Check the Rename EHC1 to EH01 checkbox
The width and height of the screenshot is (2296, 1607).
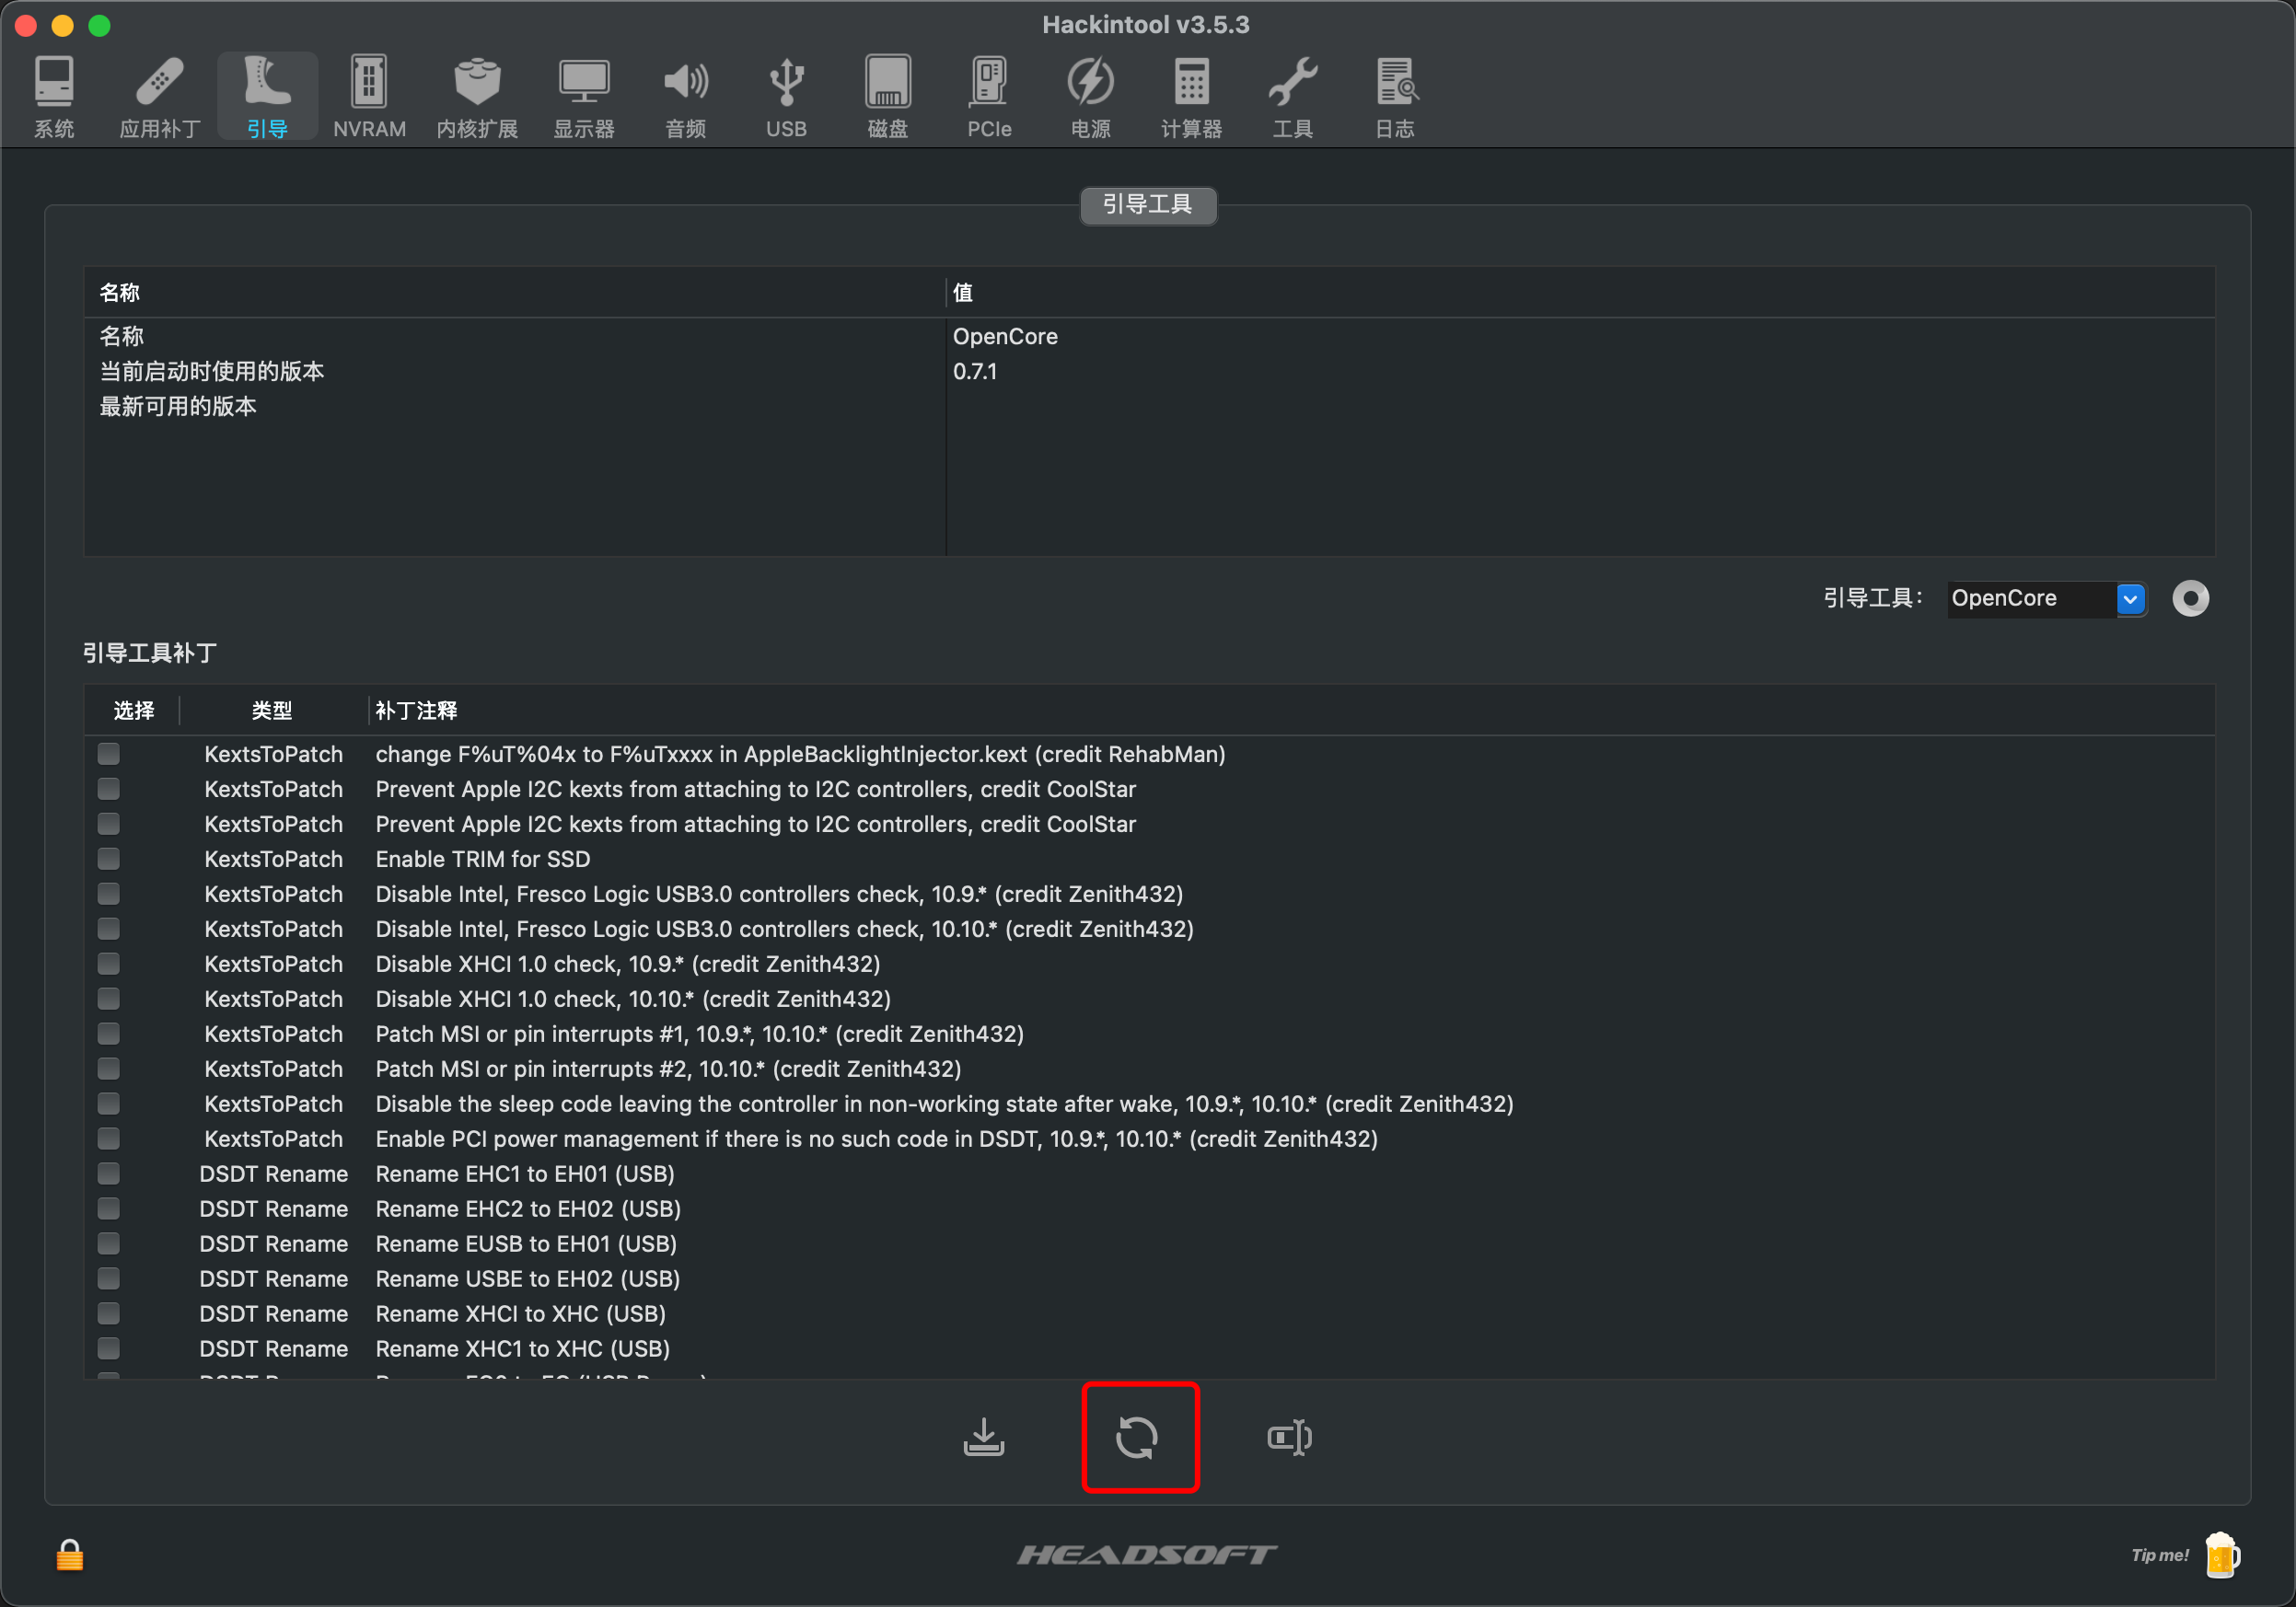(109, 1173)
